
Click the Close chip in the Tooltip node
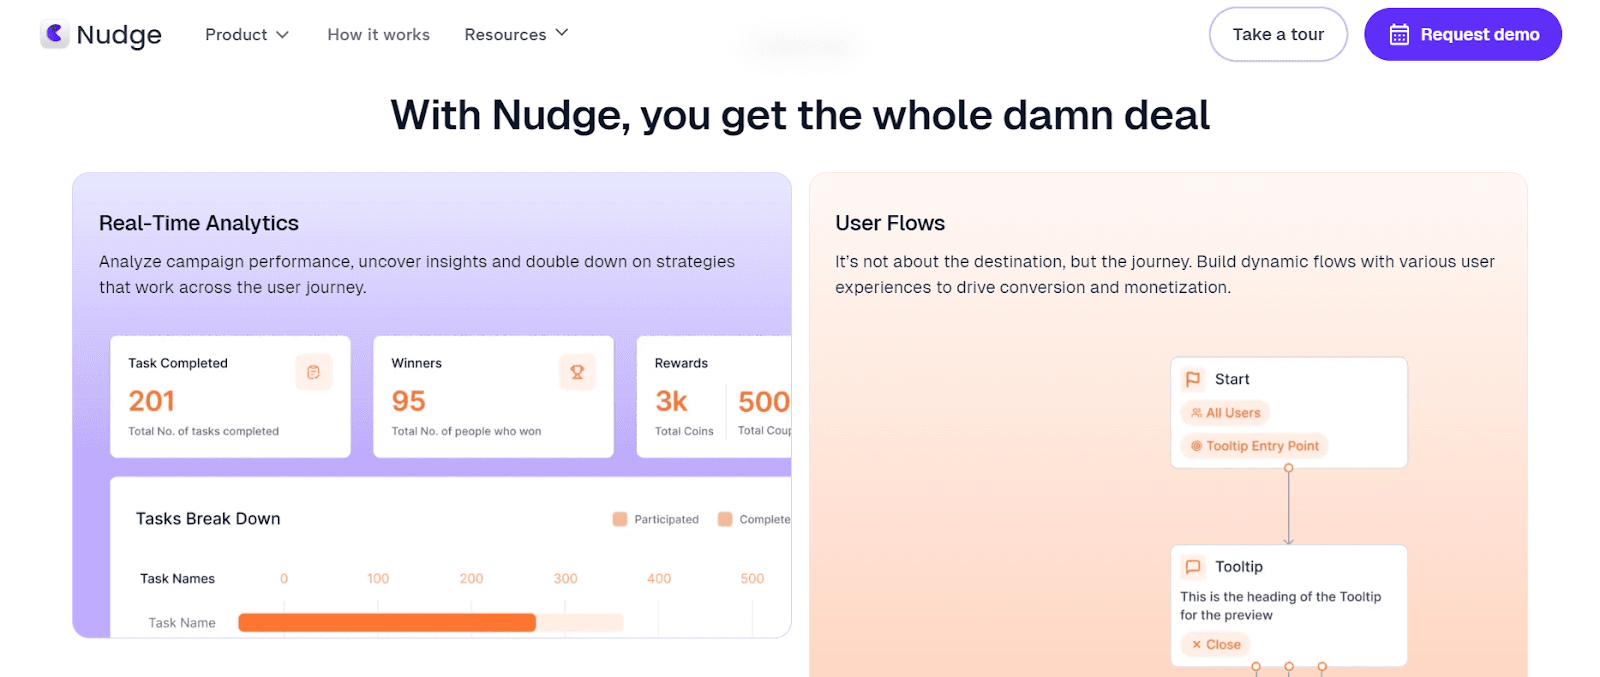tap(1216, 645)
